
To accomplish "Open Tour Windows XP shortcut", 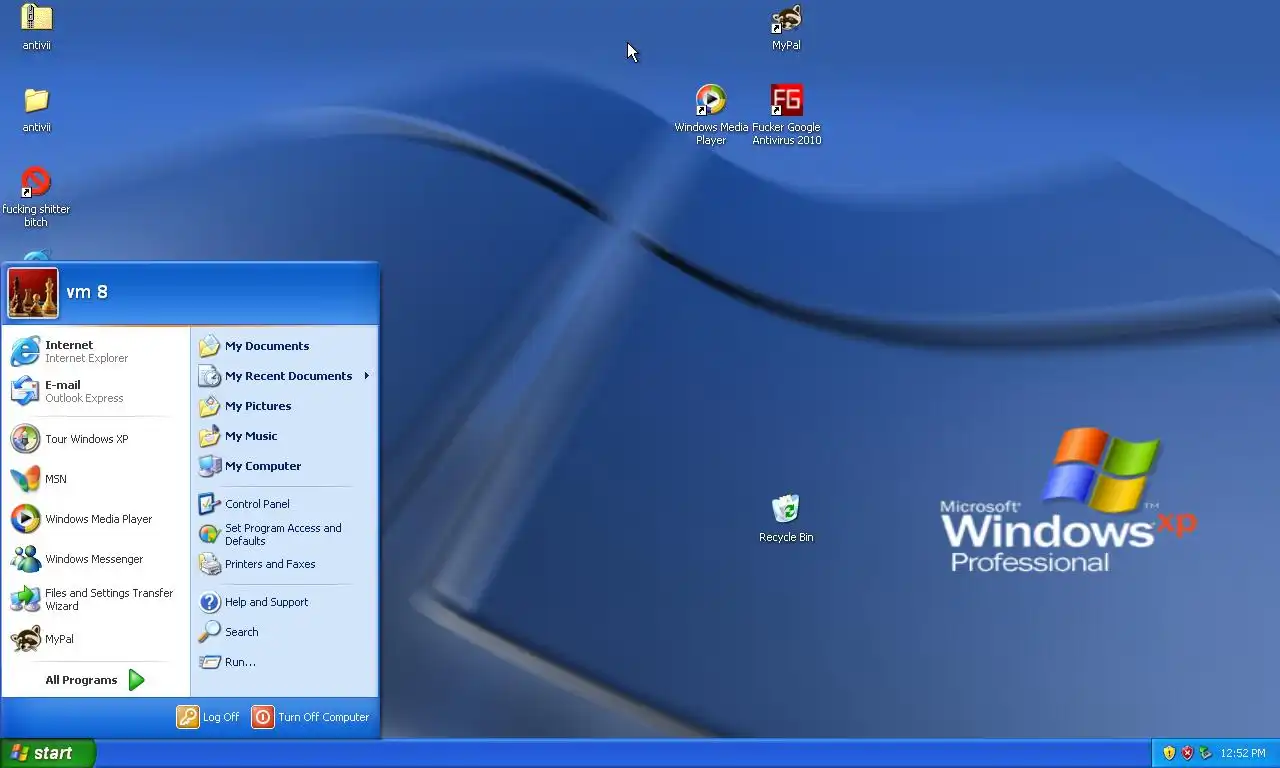I will tap(96, 439).
